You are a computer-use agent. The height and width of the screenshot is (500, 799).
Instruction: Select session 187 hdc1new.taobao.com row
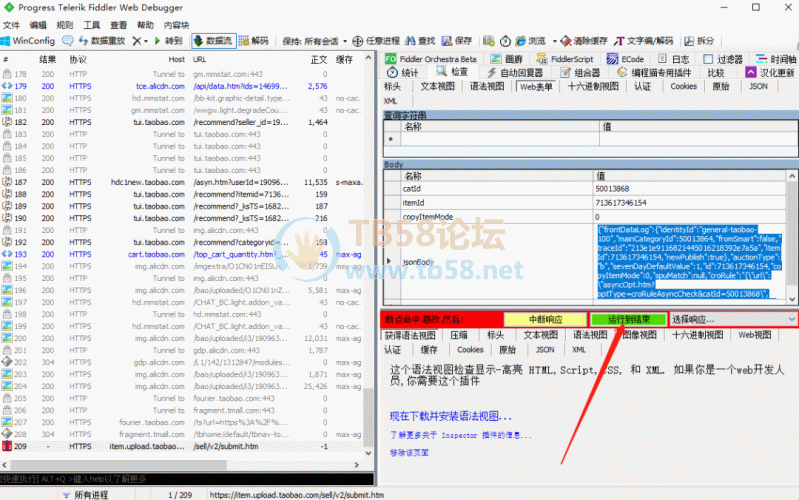pyautogui.click(x=183, y=182)
